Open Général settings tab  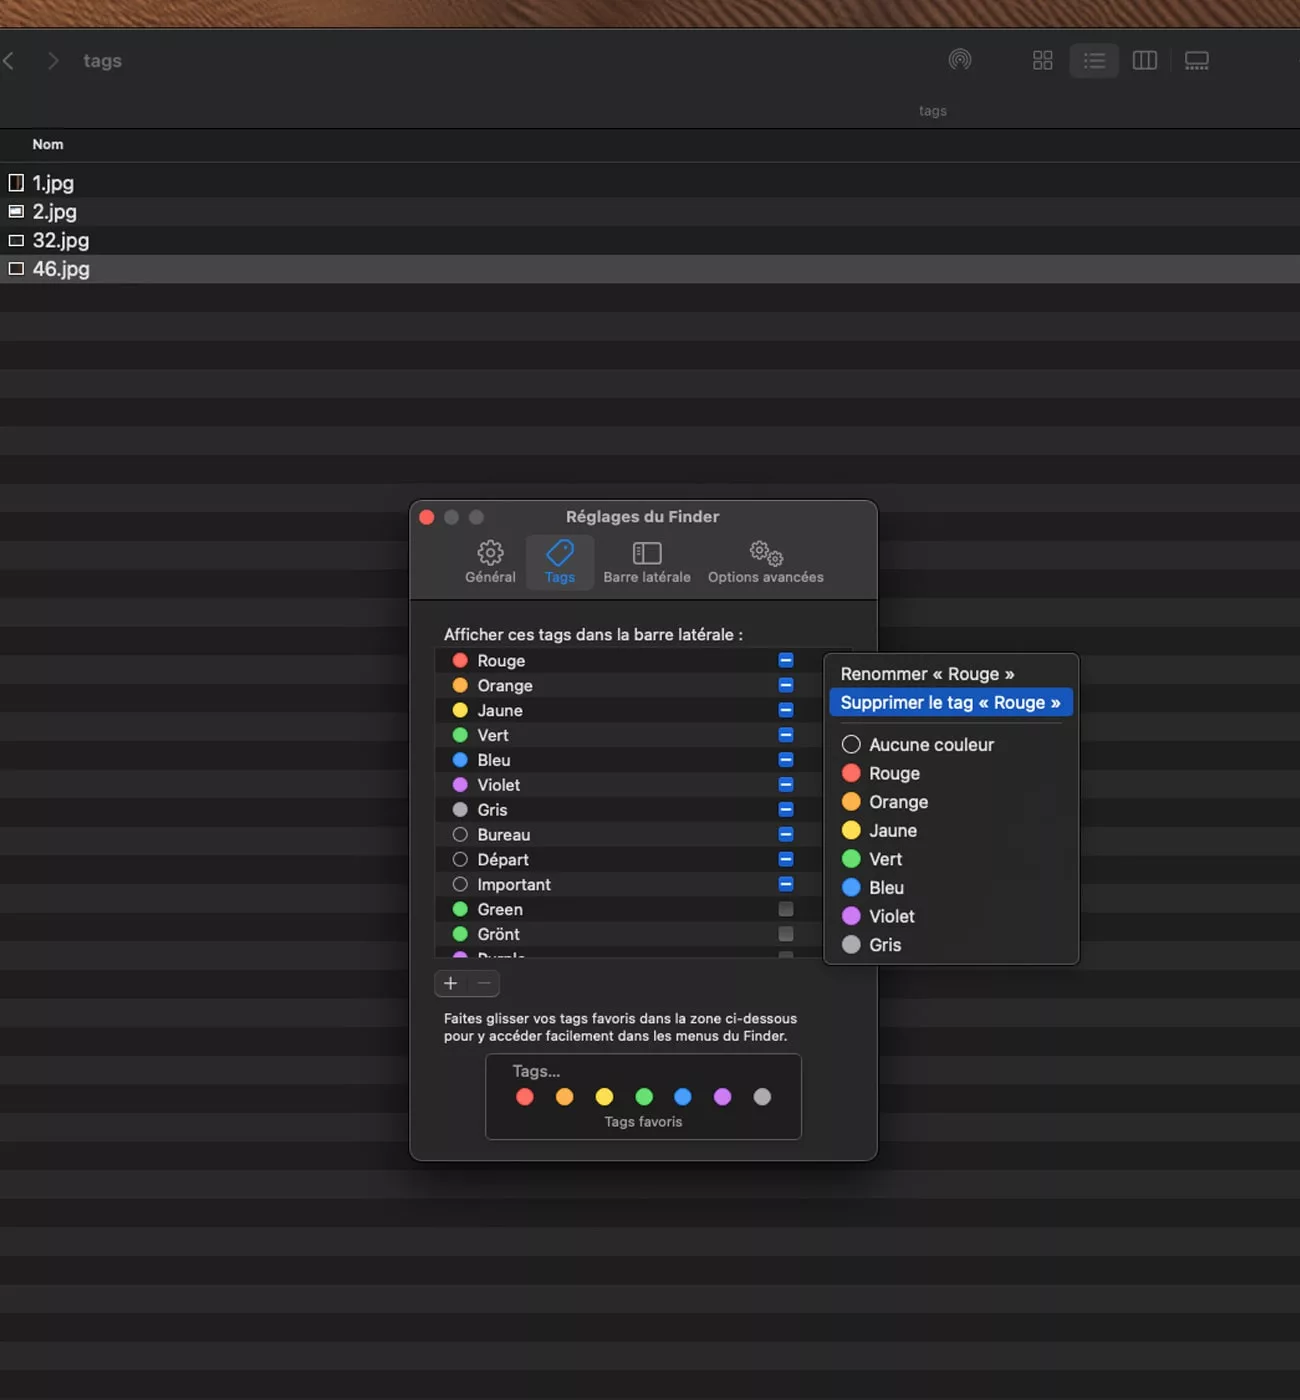490,562
